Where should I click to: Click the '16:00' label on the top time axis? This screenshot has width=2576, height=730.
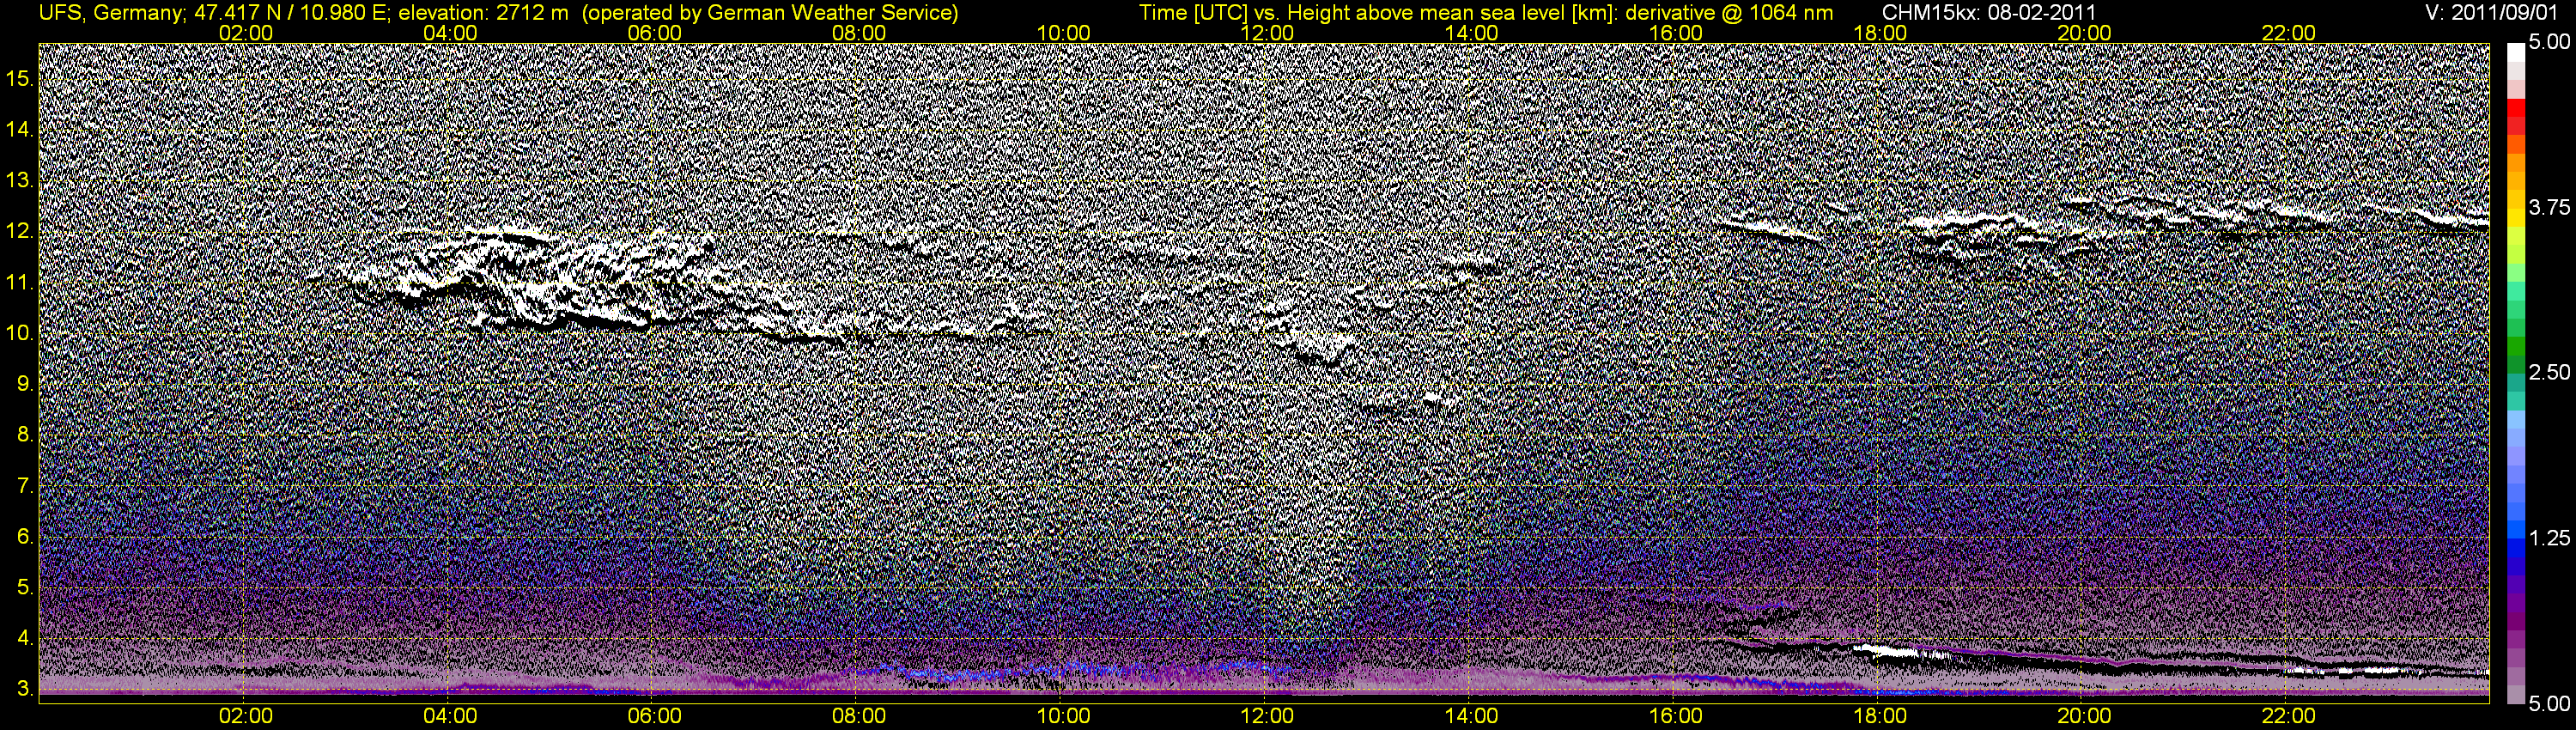1676,33
